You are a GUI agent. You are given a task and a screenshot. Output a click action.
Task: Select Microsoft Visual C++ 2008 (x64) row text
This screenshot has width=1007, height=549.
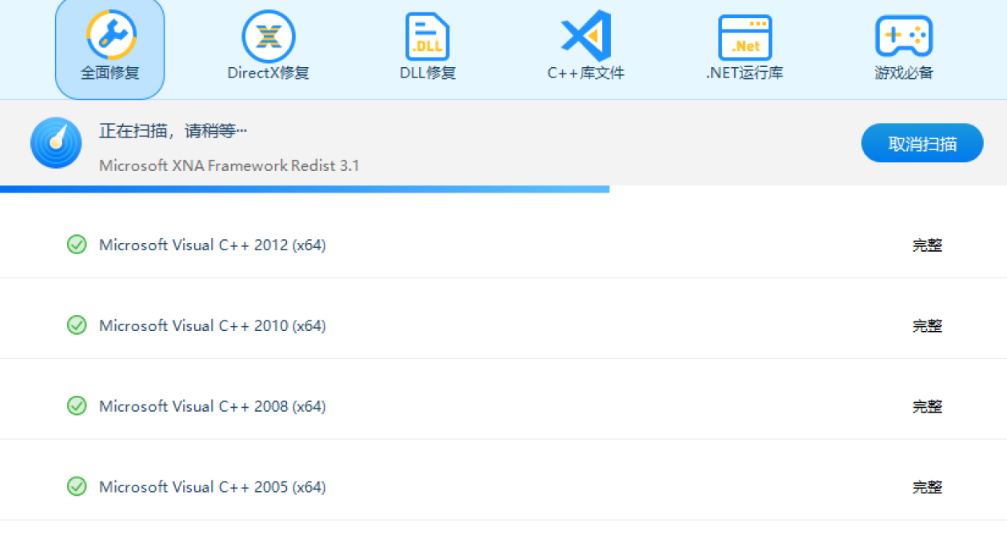213,406
